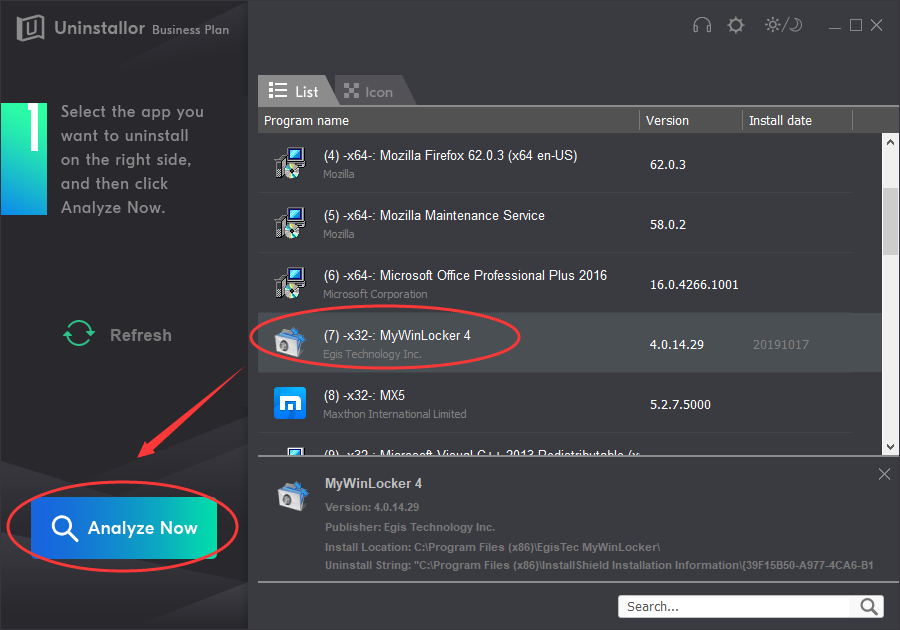Click the Microsoft Office Professional Plus icon
Screen dimensions: 900x630
click(x=290, y=283)
